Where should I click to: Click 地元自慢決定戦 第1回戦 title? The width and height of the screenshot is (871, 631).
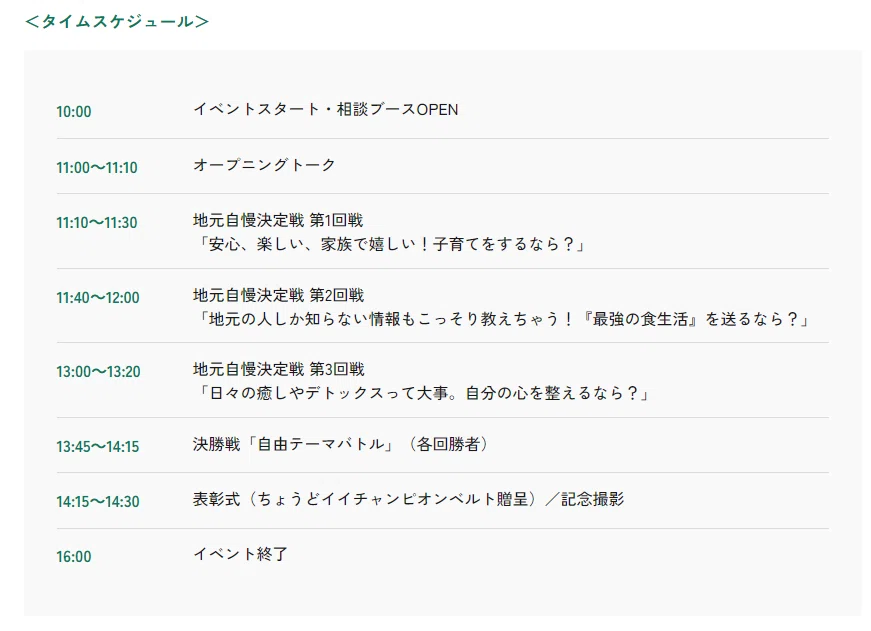(278, 221)
